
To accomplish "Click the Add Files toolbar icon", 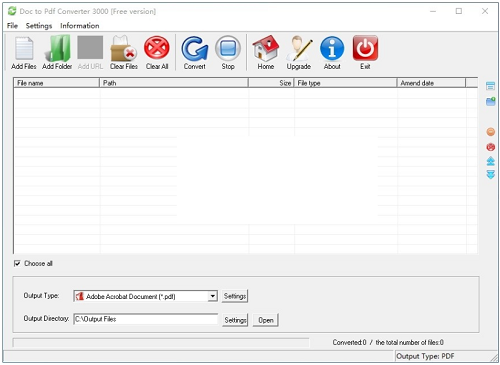I will (24, 53).
